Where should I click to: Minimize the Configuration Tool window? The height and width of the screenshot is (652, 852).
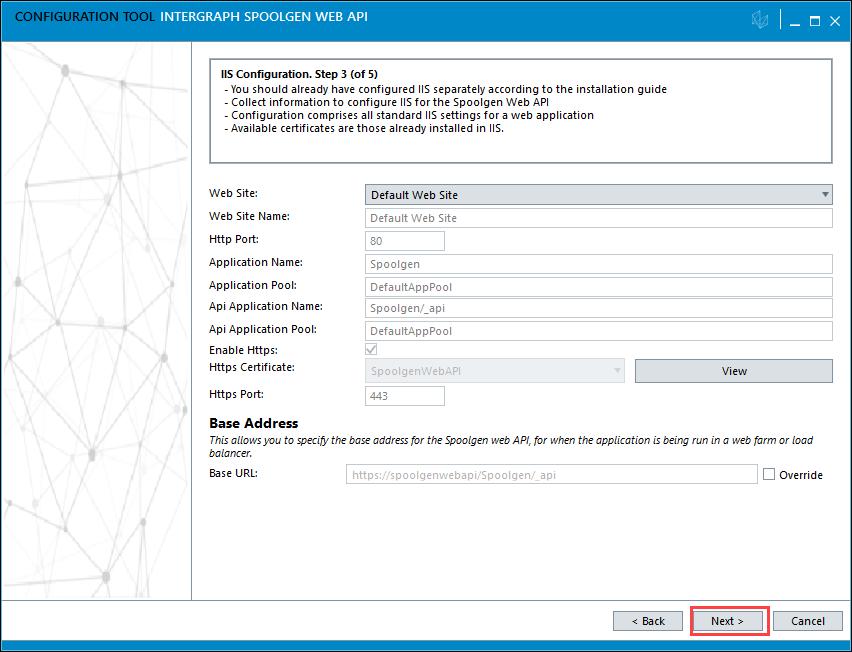click(792, 21)
